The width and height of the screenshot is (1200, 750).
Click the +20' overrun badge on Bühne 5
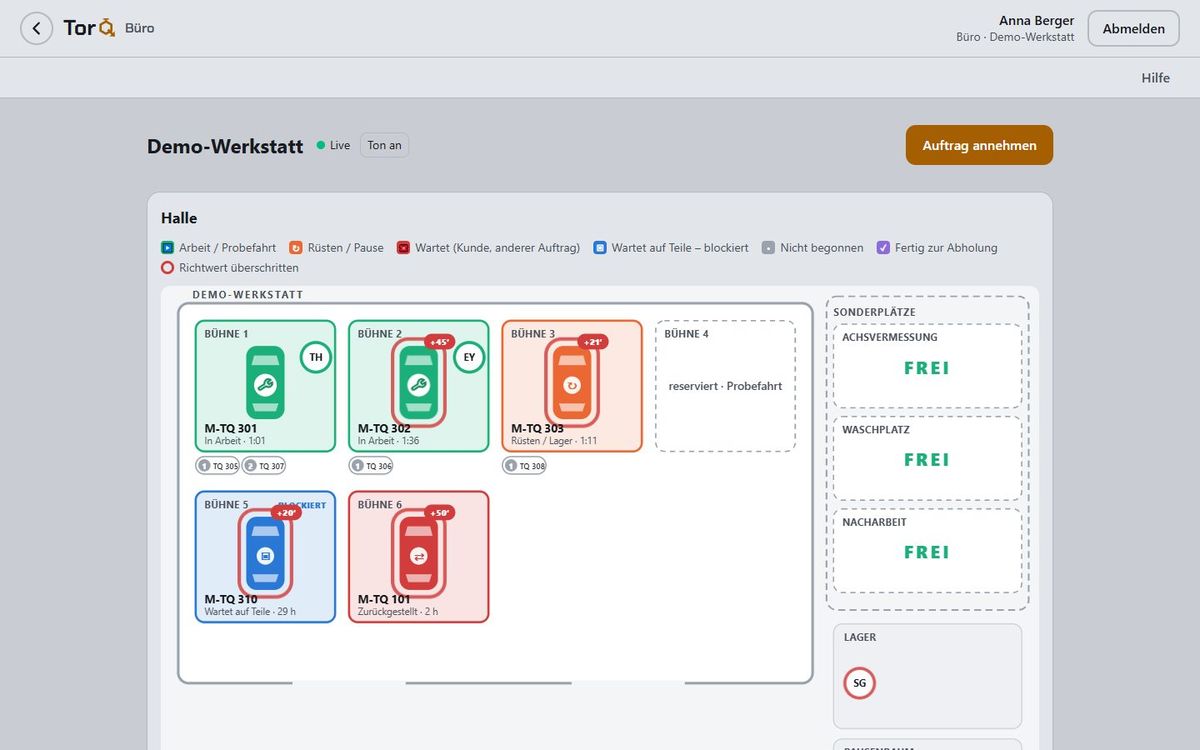coord(286,513)
